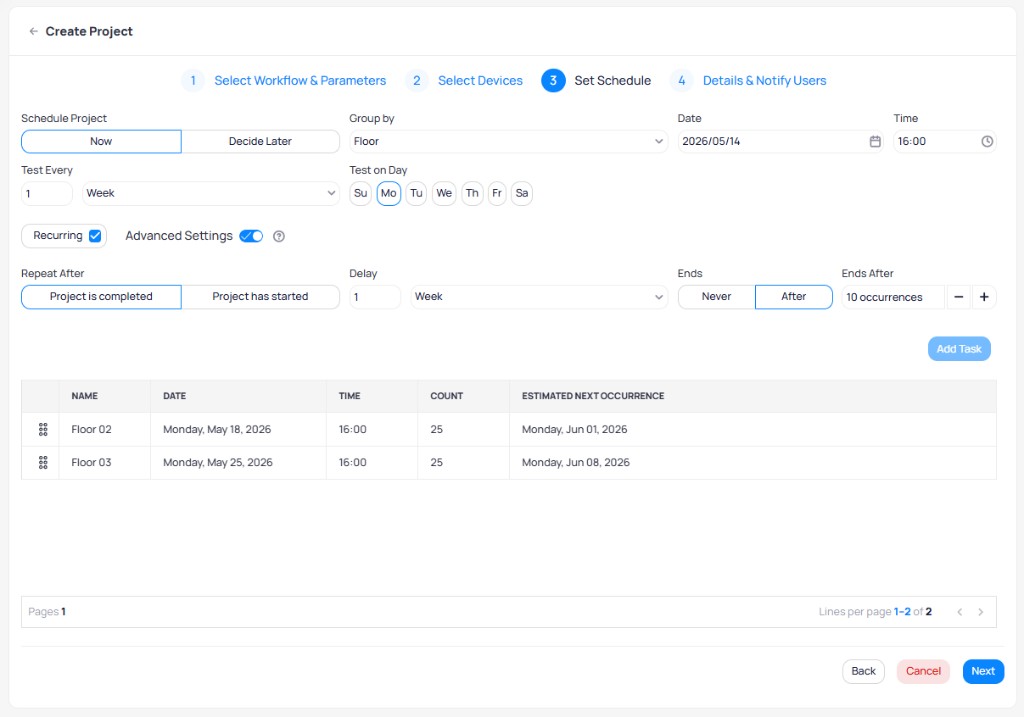Viewport: 1024px width, 717px height.
Task: Open the Test Every Week dropdown
Action: click(x=210, y=193)
